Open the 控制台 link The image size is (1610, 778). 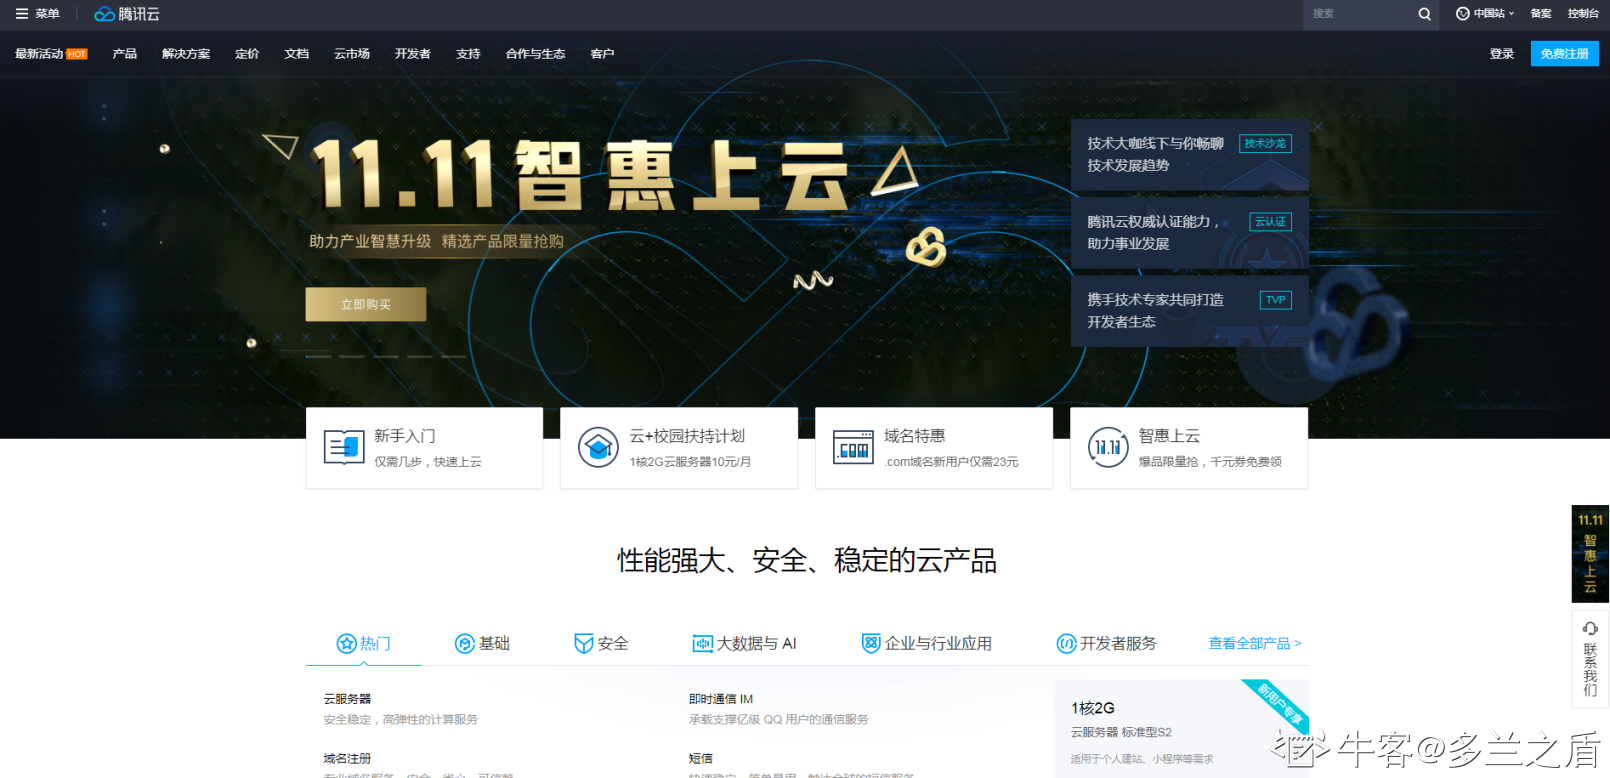coord(1583,14)
